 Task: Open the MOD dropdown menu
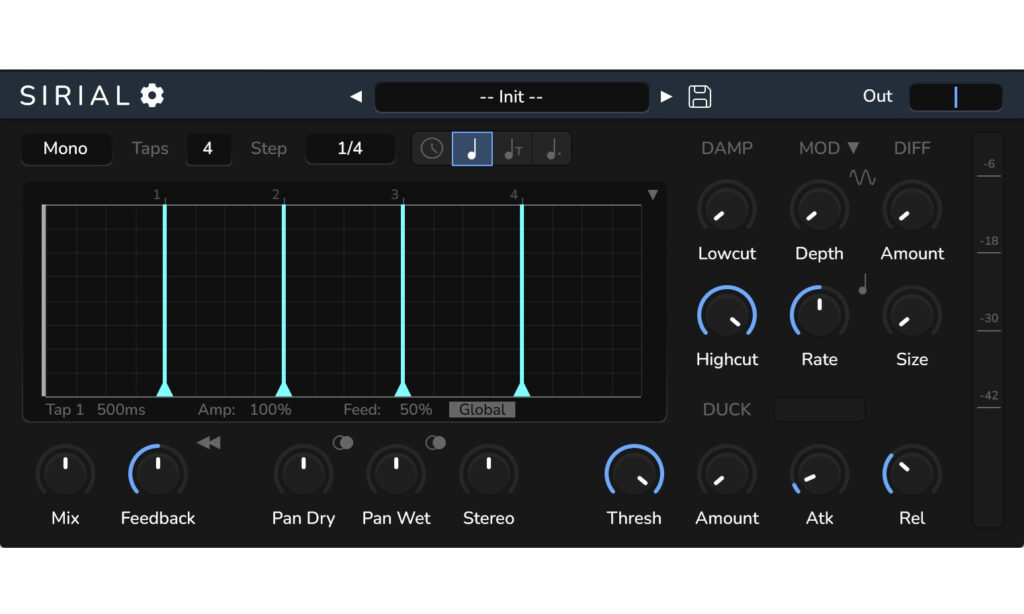tap(829, 148)
